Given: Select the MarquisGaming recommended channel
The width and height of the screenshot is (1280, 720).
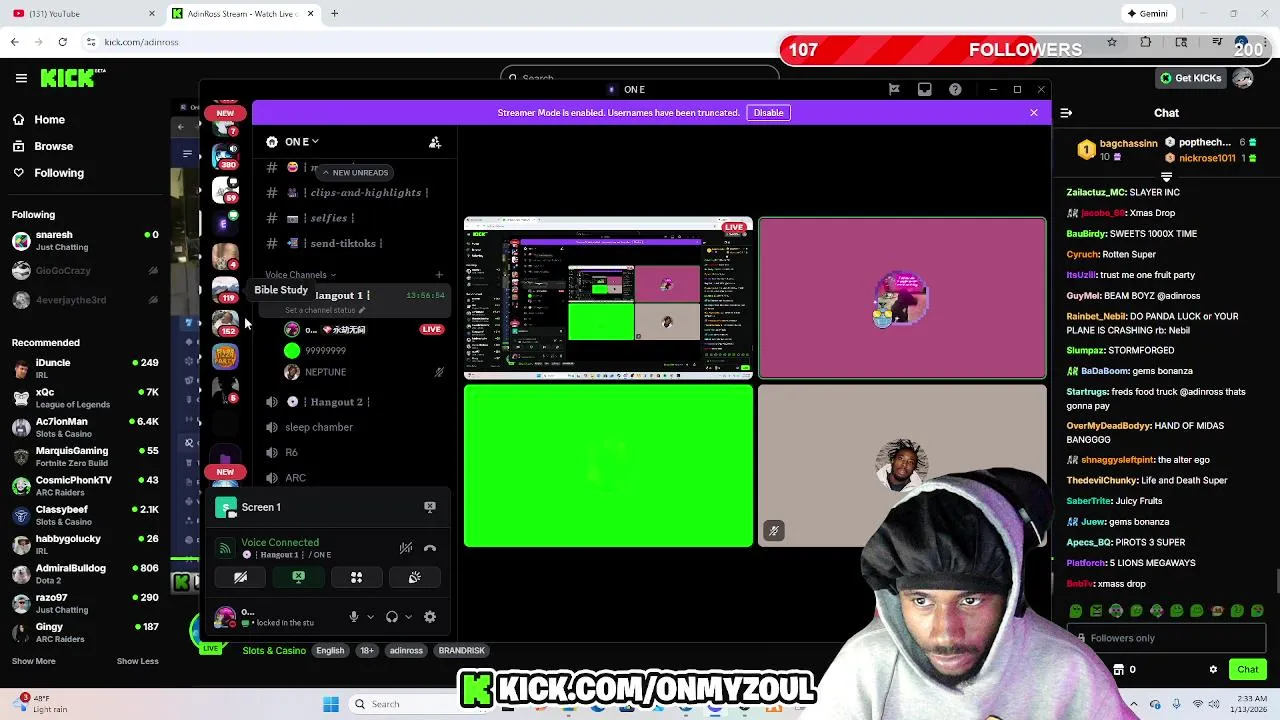Looking at the screenshot, I should point(84,456).
